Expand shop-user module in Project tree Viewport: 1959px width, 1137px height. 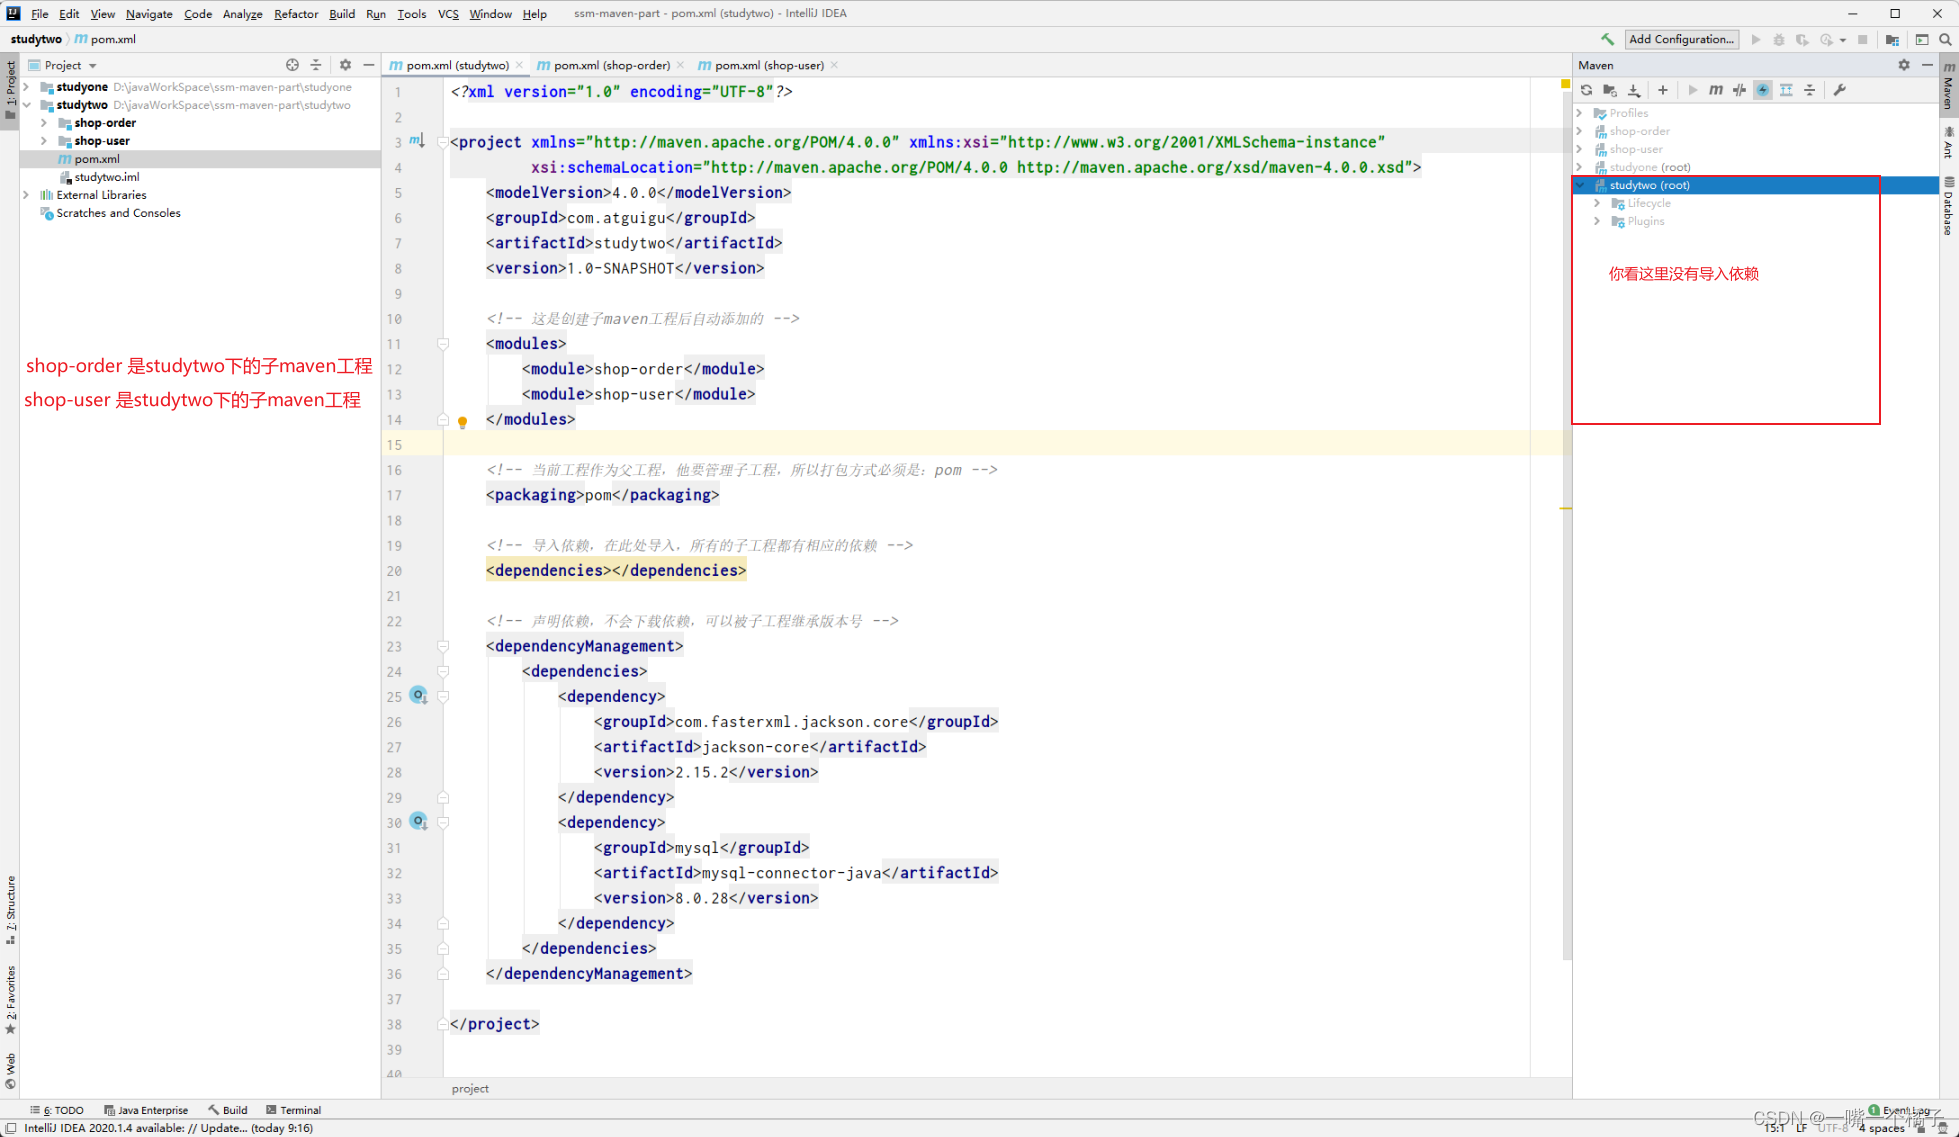pos(44,141)
